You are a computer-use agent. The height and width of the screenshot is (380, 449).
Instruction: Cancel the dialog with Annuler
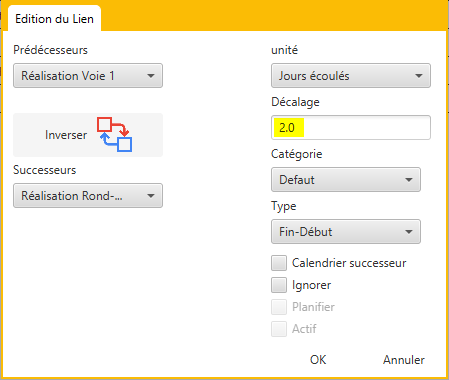point(404,360)
